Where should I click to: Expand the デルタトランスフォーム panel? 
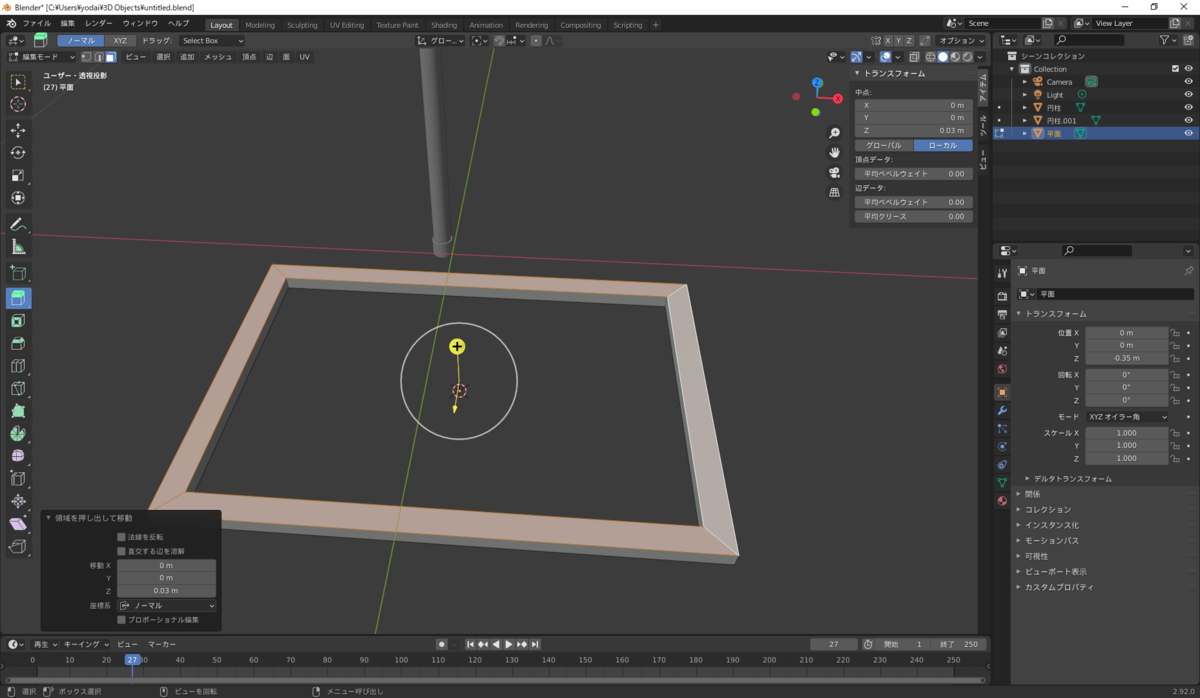[x=1071, y=479]
